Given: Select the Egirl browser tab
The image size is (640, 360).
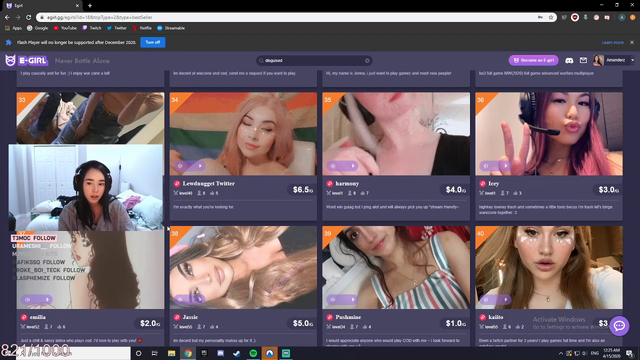Looking at the screenshot, I should 41,6.
